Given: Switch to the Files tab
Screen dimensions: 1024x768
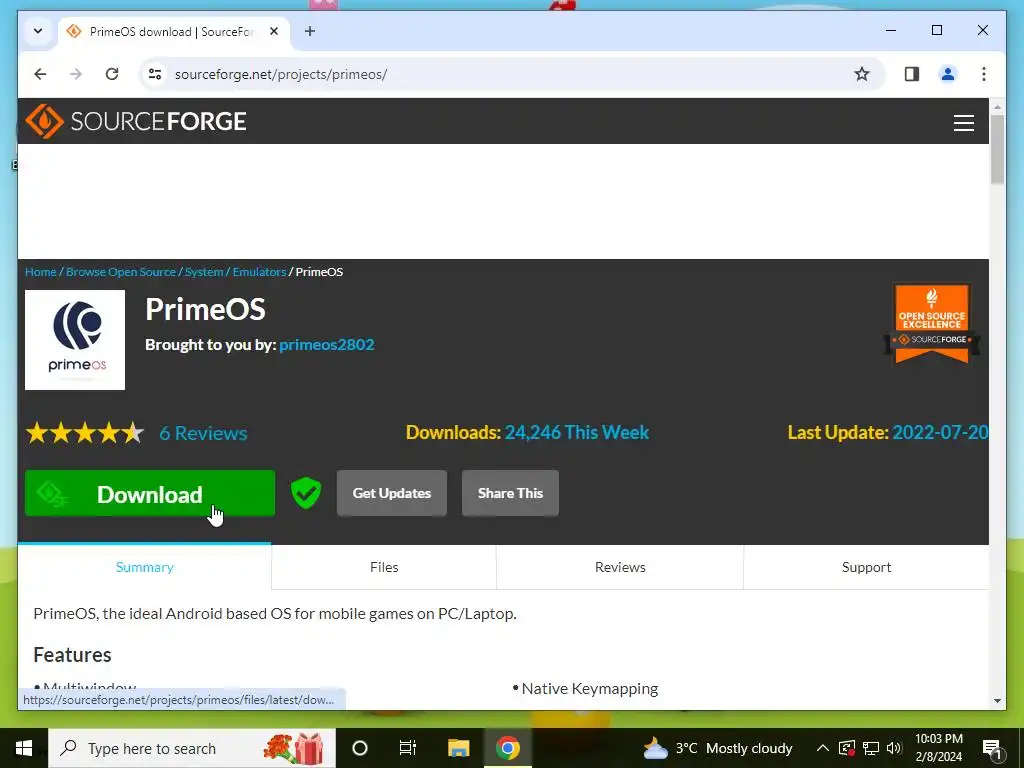Looking at the screenshot, I should click(384, 567).
